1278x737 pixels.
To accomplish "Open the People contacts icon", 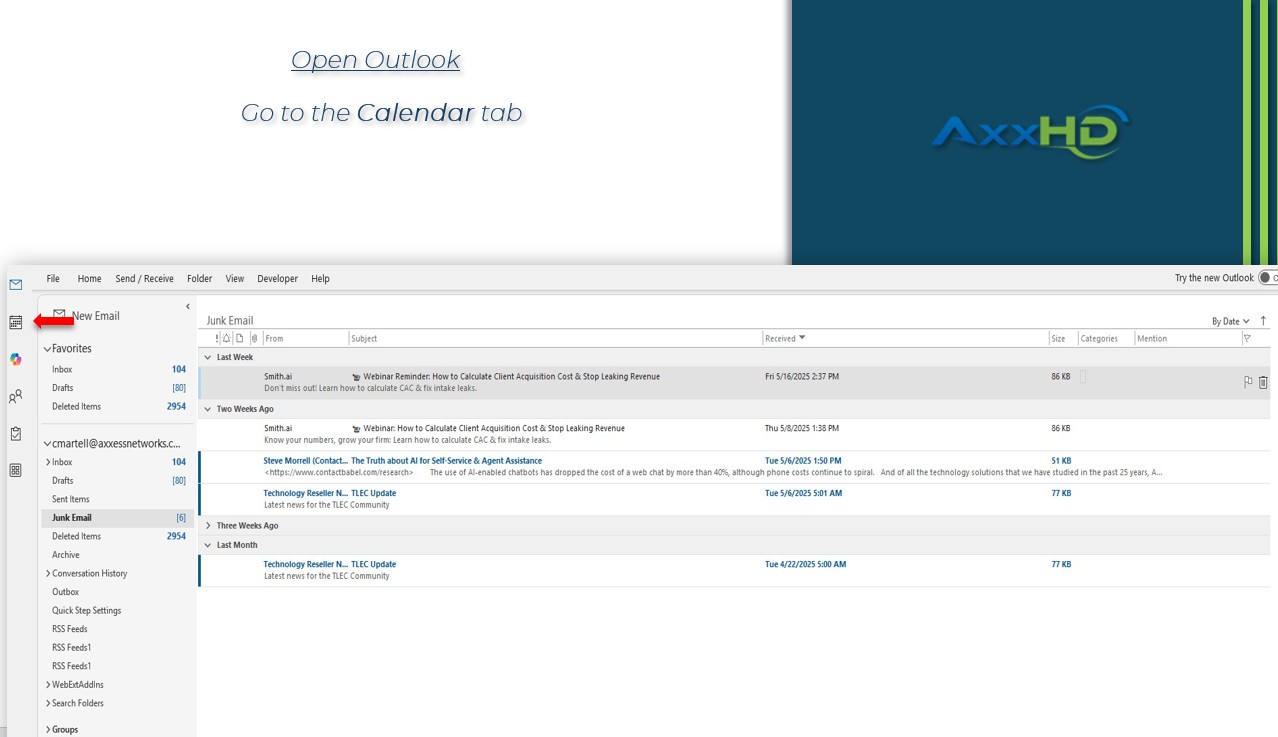I will [16, 397].
